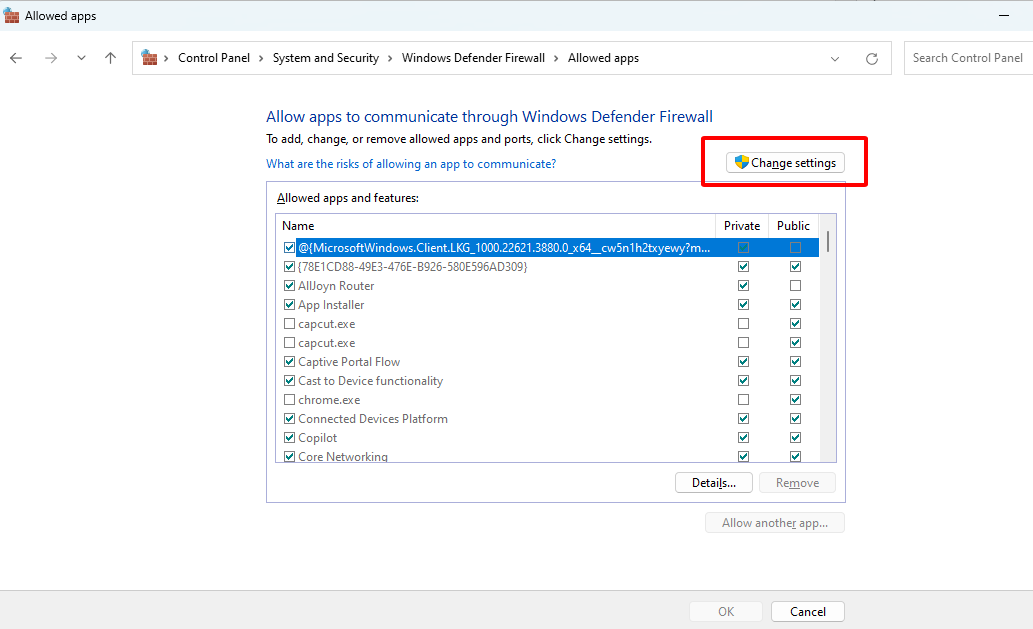Click Allowed apps breadcrumb
Screen dimensions: 1033x629
(603, 58)
